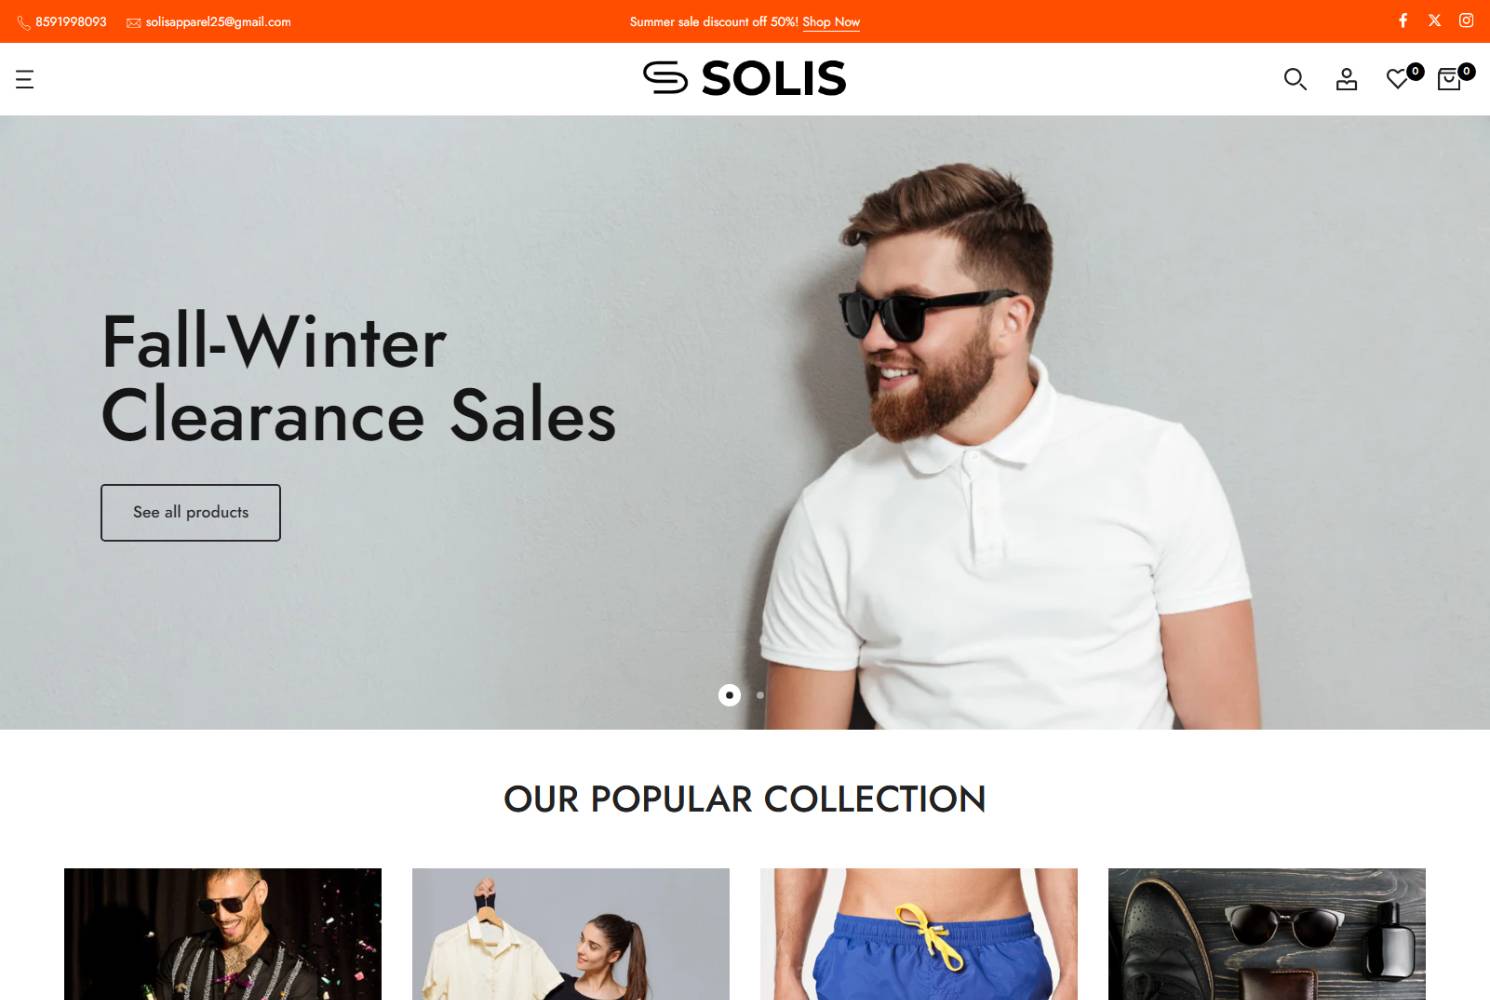Open the hamburger navigation menu

coord(25,79)
